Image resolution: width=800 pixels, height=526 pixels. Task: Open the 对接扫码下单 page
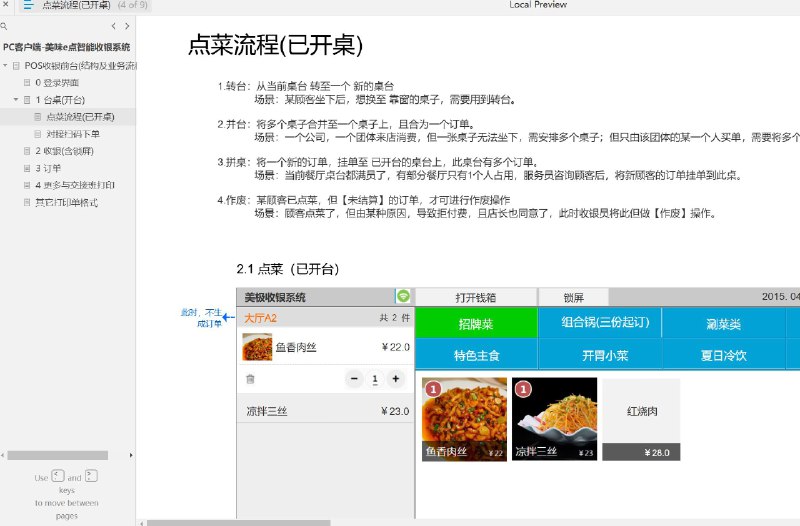click(72, 134)
